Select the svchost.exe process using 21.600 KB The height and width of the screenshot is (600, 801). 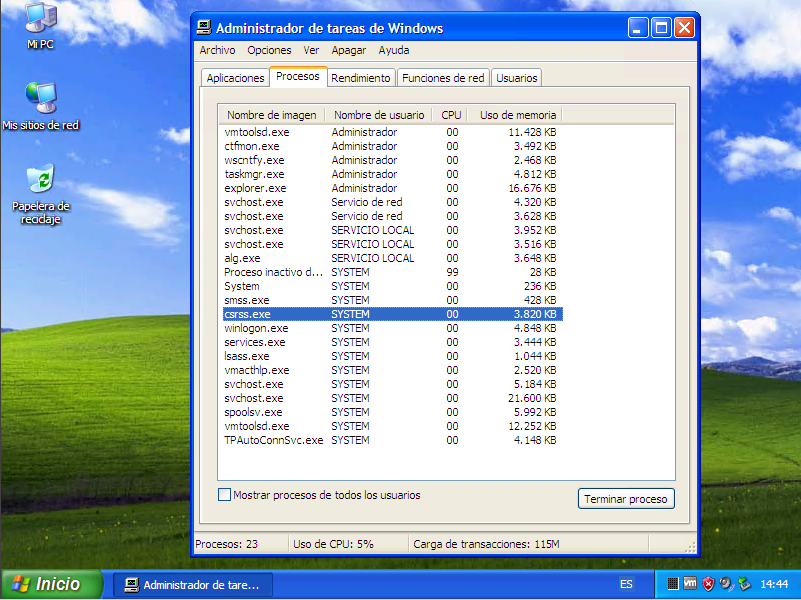(392, 398)
